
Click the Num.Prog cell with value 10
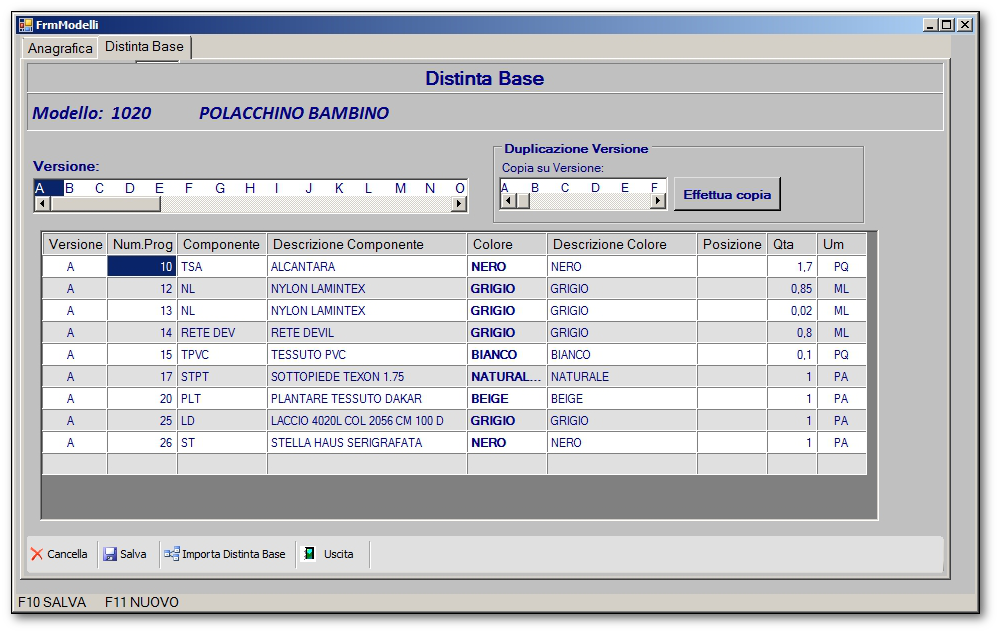point(142,267)
